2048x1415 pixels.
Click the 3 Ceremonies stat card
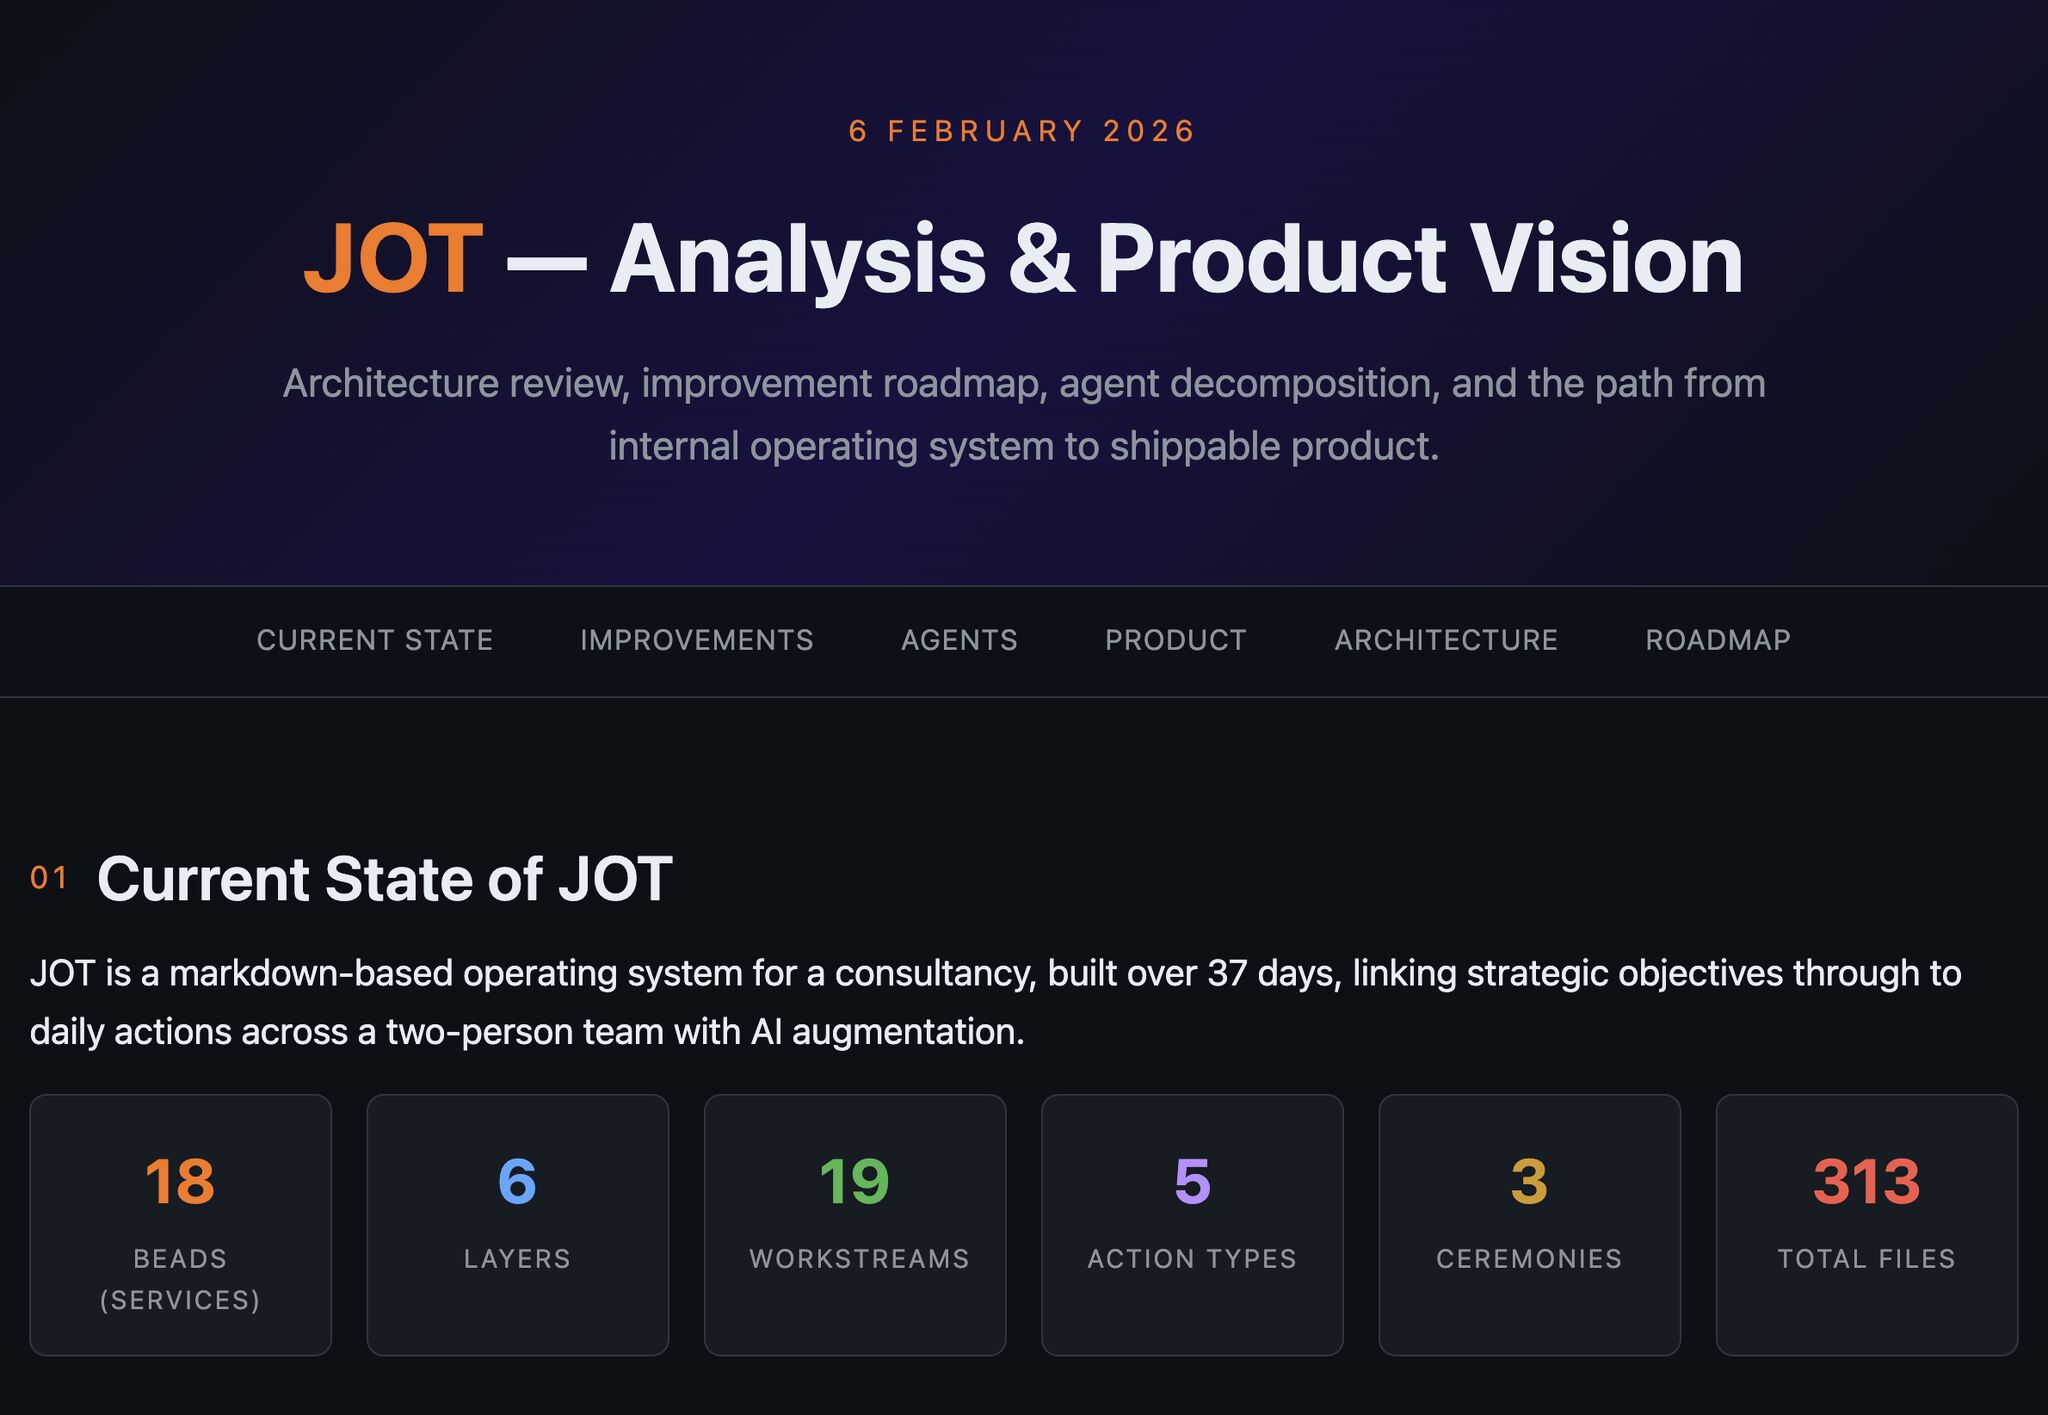[1529, 1224]
